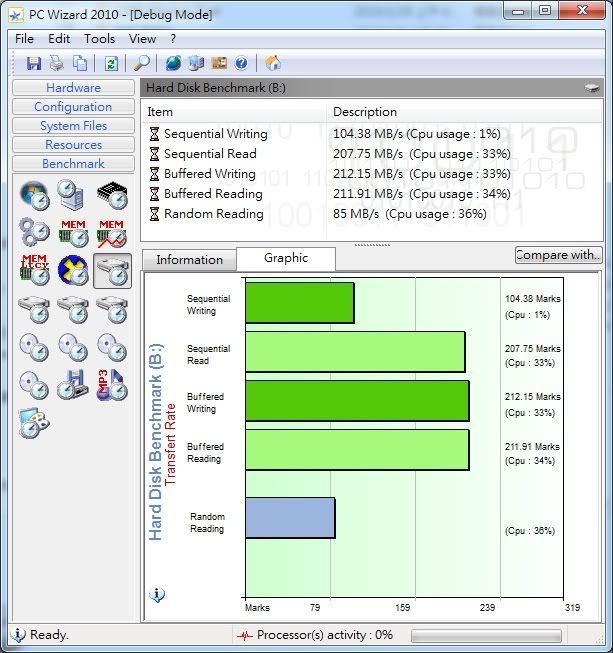This screenshot has height=653, width=613.
Task: Click the 211.91 Marks label in the chart
Action: tap(533, 446)
